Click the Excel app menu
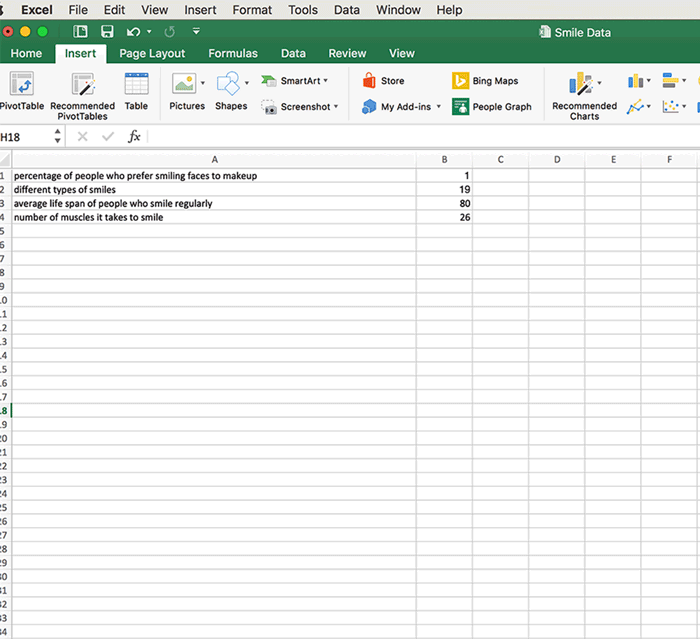 point(37,10)
